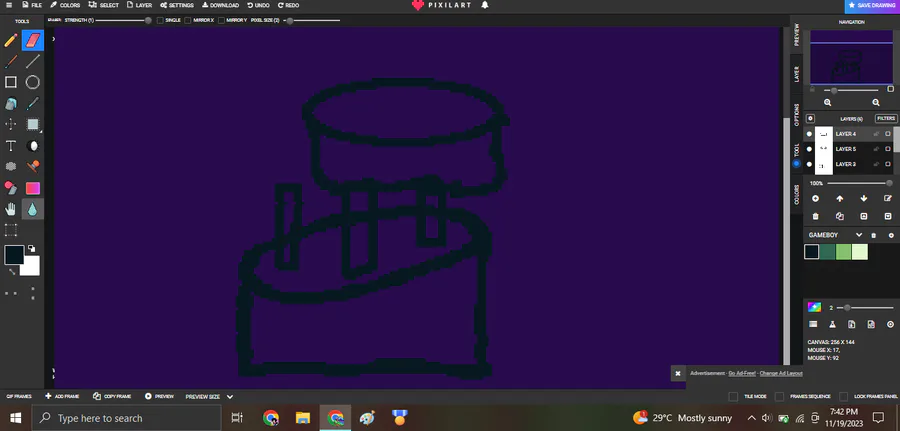Screen dimensions: 900x431
Task: Select the Move tool
Action: click(x=10, y=124)
